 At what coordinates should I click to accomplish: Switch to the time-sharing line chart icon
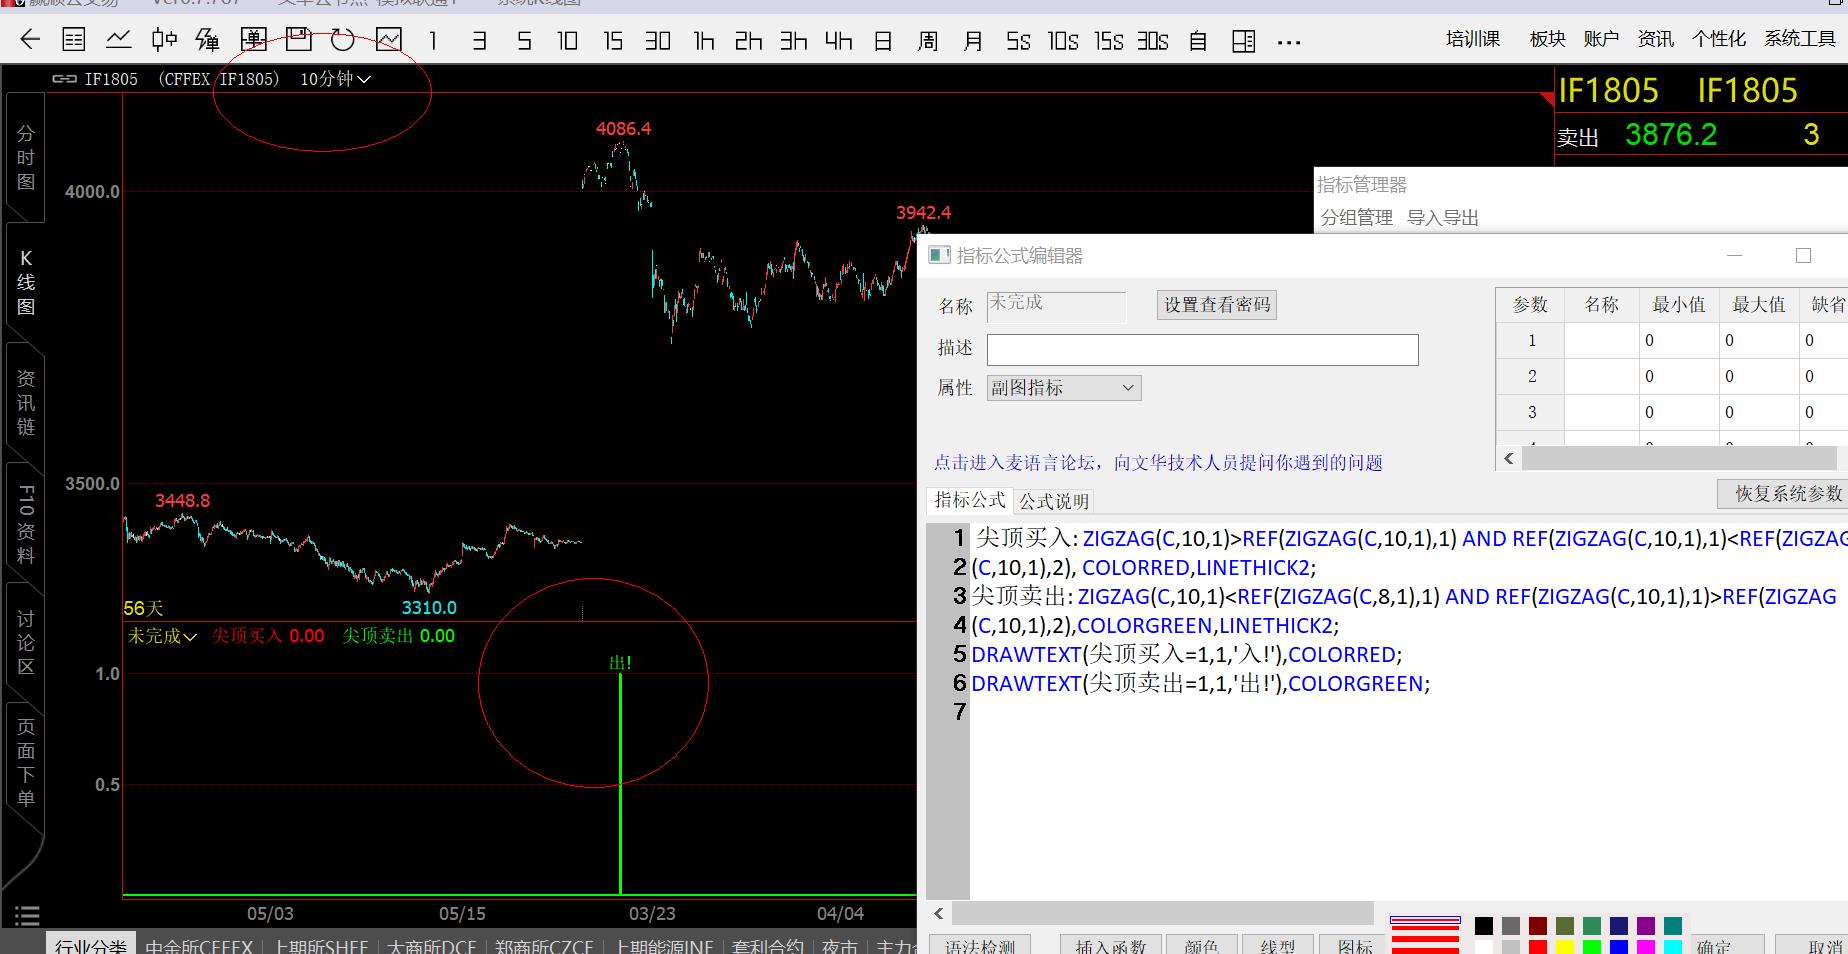(119, 40)
